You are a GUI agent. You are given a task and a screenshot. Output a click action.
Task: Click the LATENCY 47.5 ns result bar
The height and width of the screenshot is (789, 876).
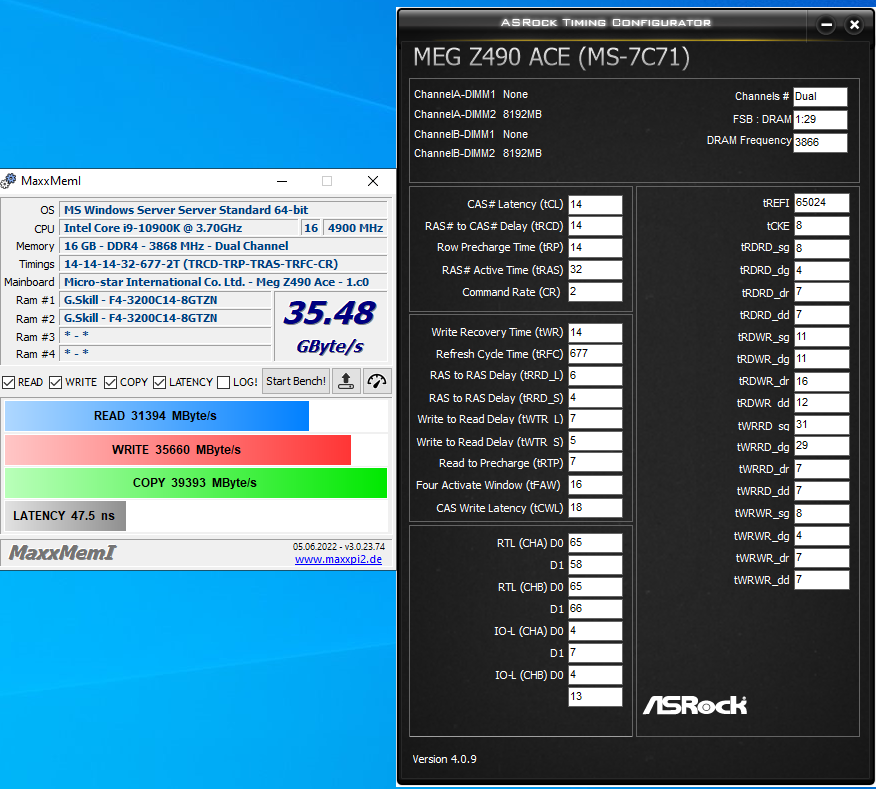coord(65,516)
